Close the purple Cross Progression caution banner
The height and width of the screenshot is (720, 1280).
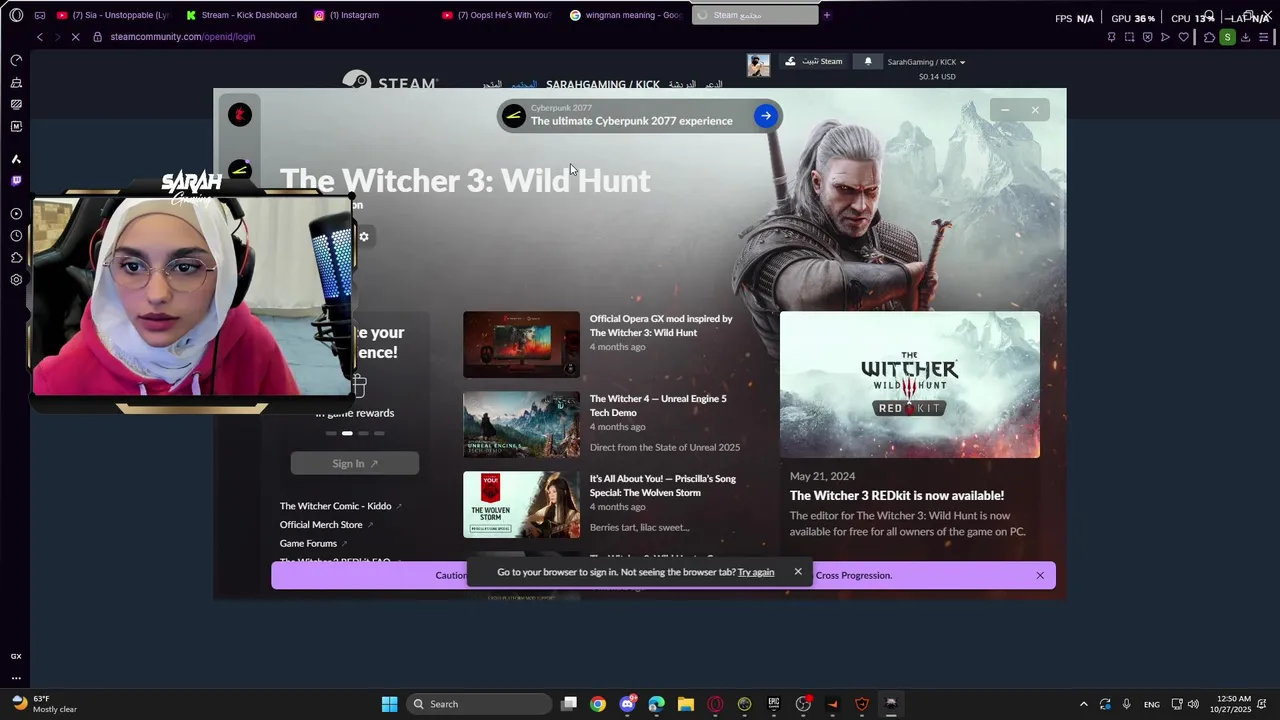(x=1040, y=575)
